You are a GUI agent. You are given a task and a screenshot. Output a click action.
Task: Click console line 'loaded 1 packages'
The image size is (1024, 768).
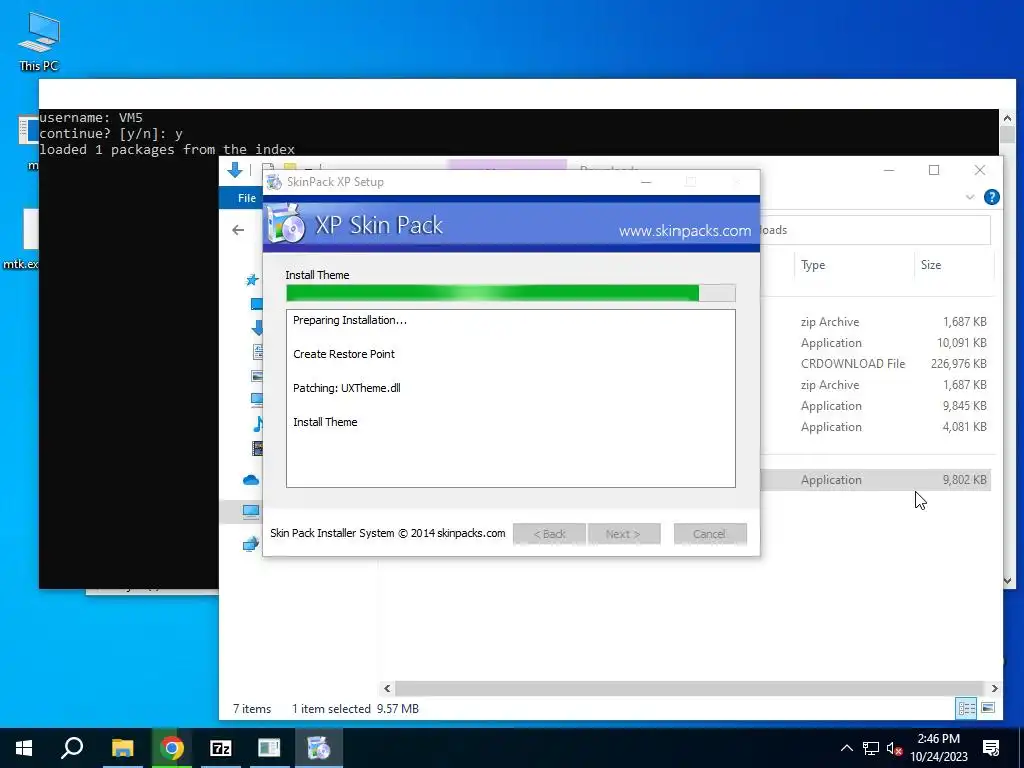pos(167,150)
